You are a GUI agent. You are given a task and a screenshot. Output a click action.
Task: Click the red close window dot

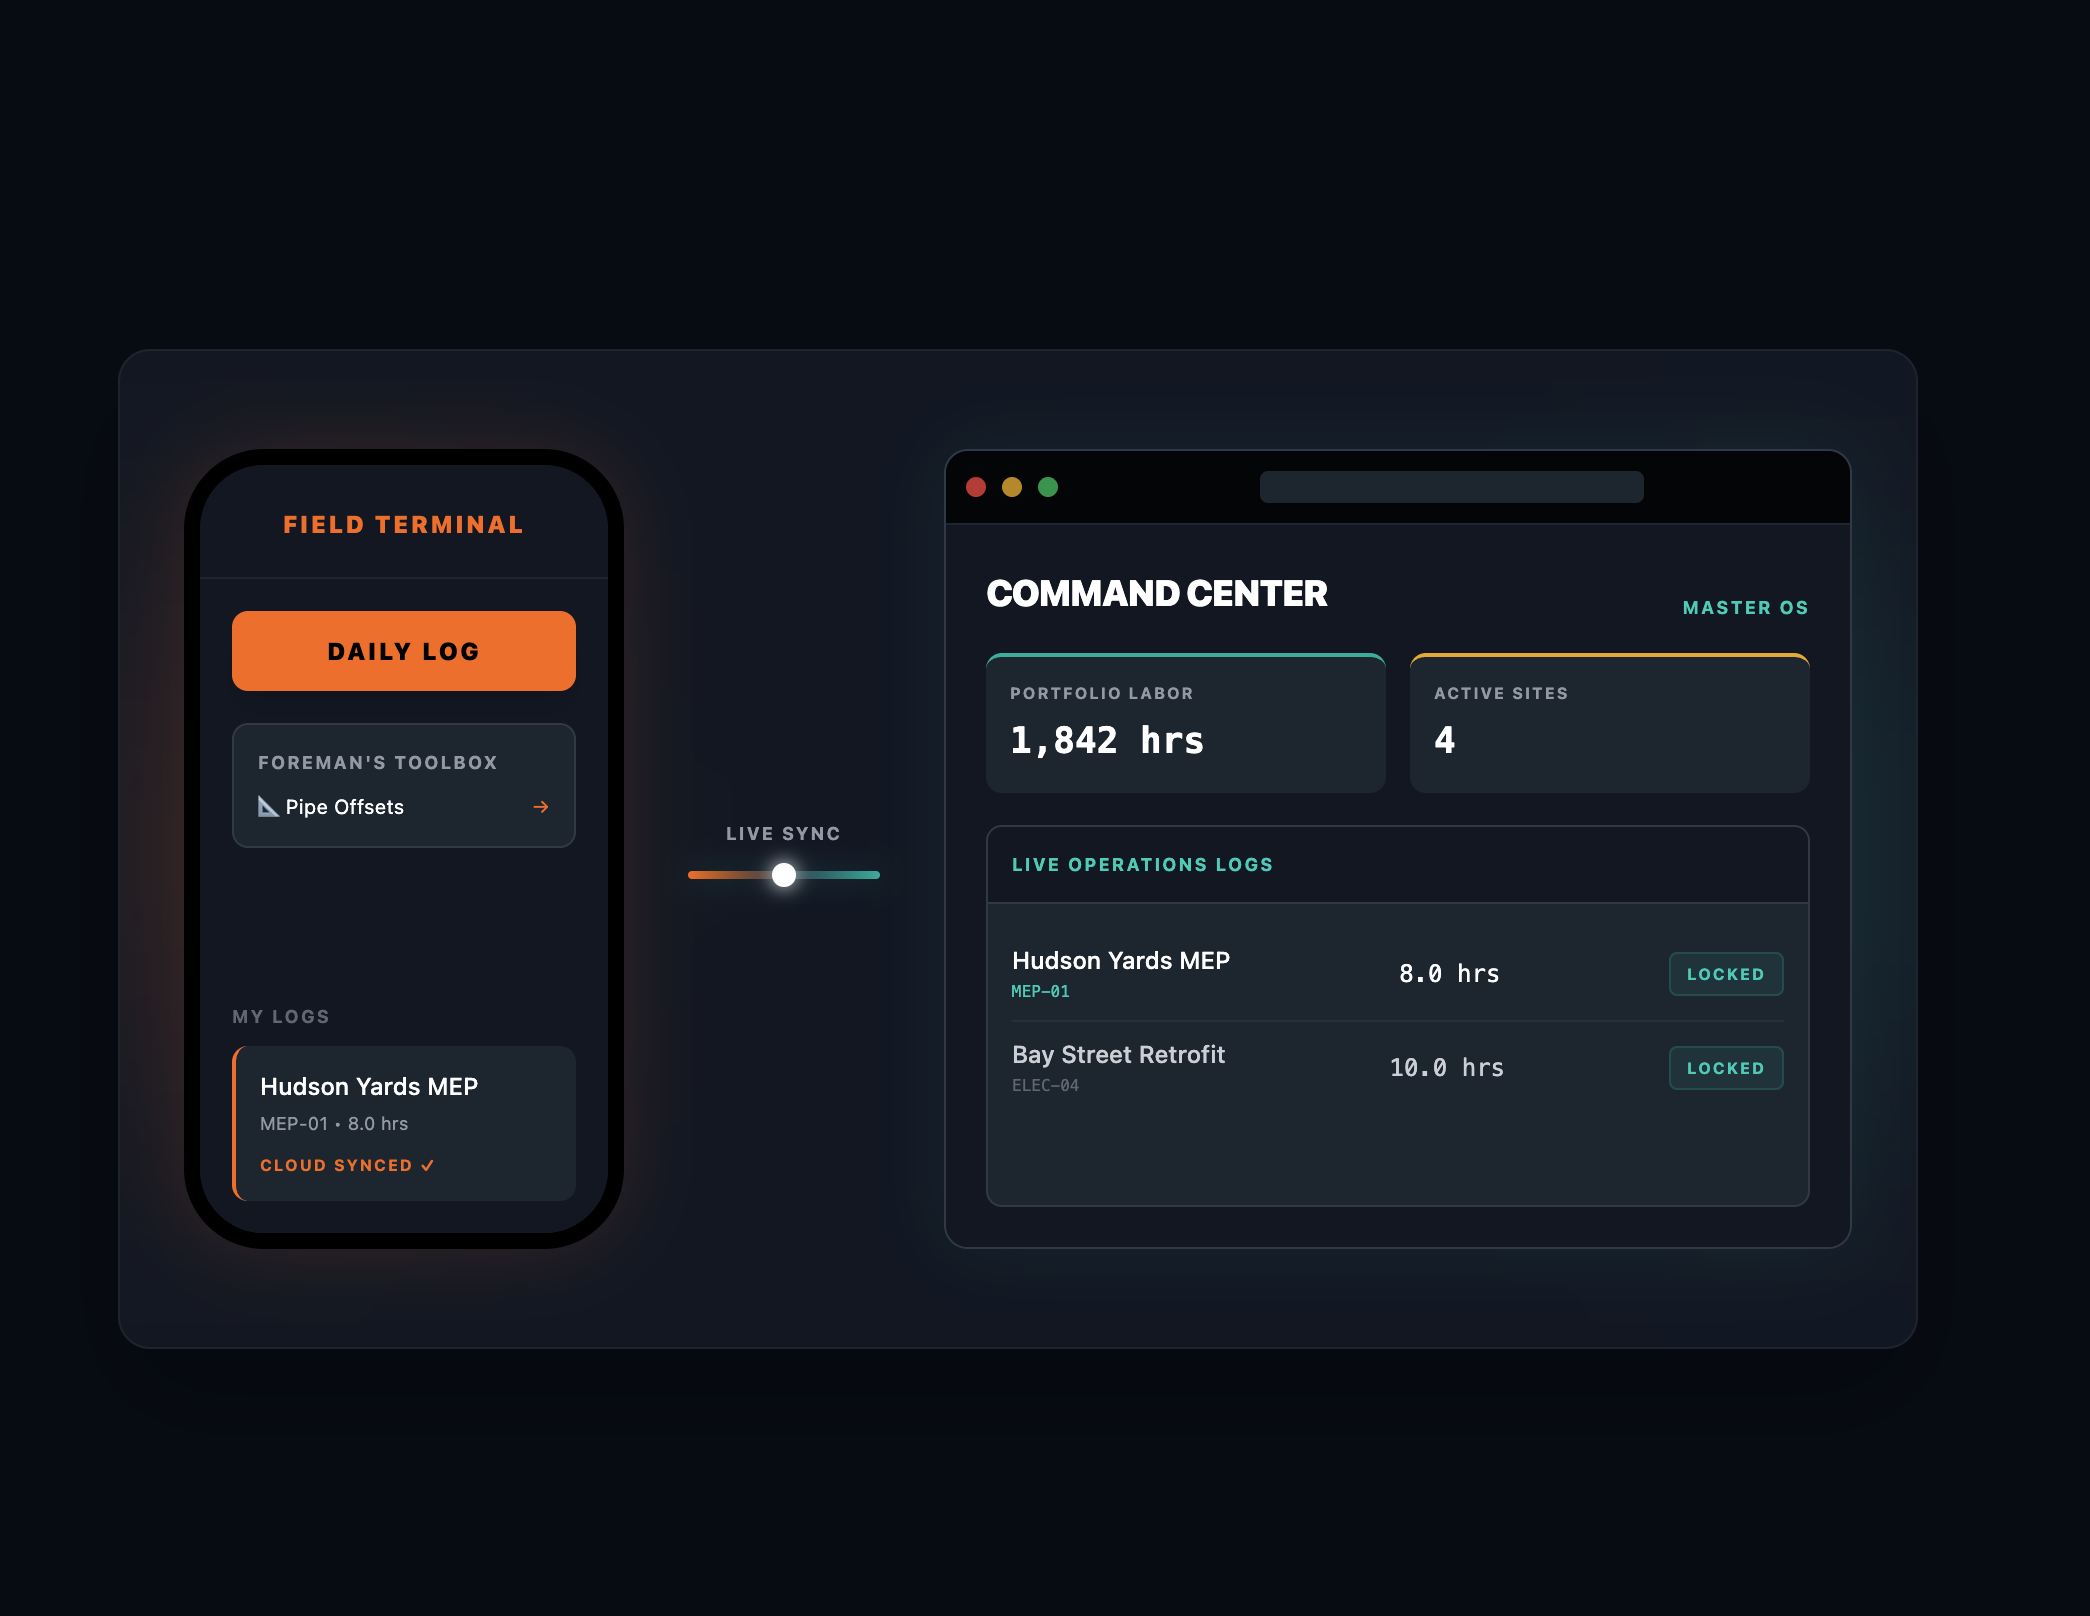(x=976, y=487)
